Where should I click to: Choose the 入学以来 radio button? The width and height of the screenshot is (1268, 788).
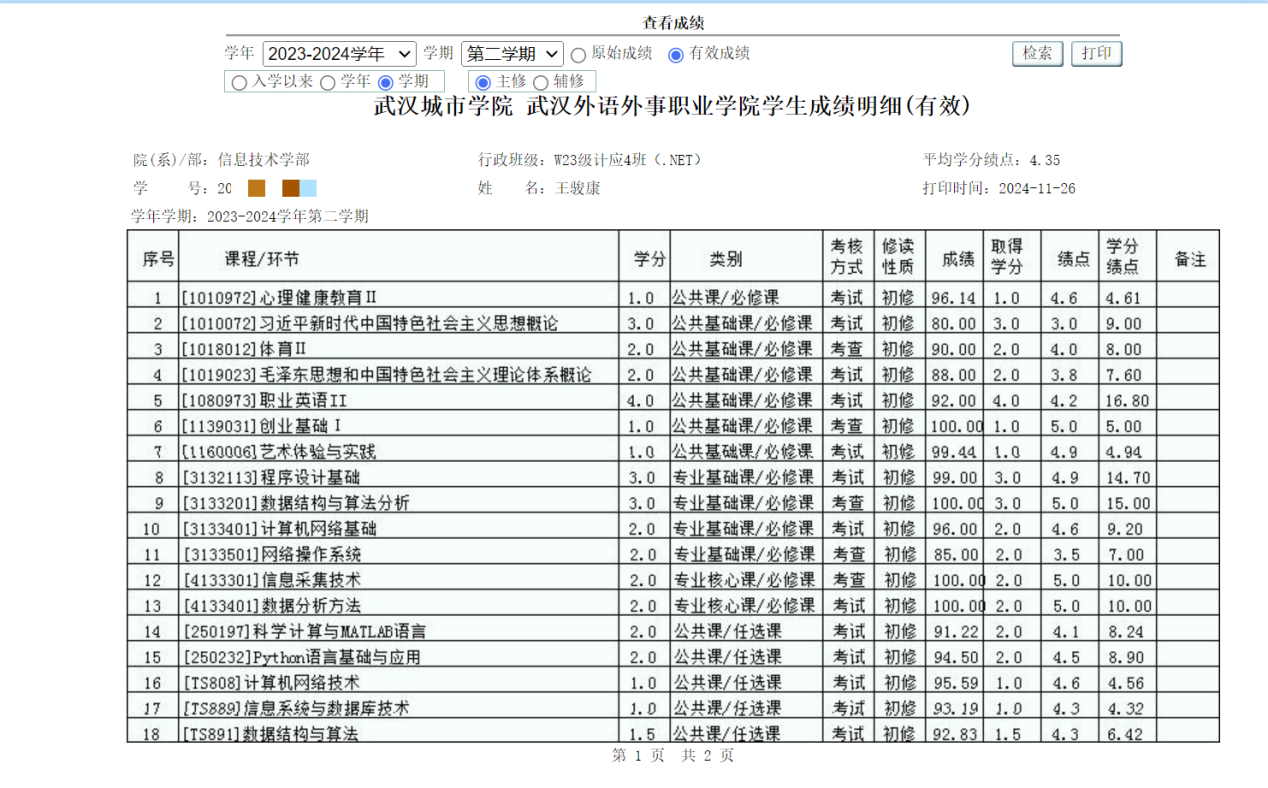(x=239, y=83)
